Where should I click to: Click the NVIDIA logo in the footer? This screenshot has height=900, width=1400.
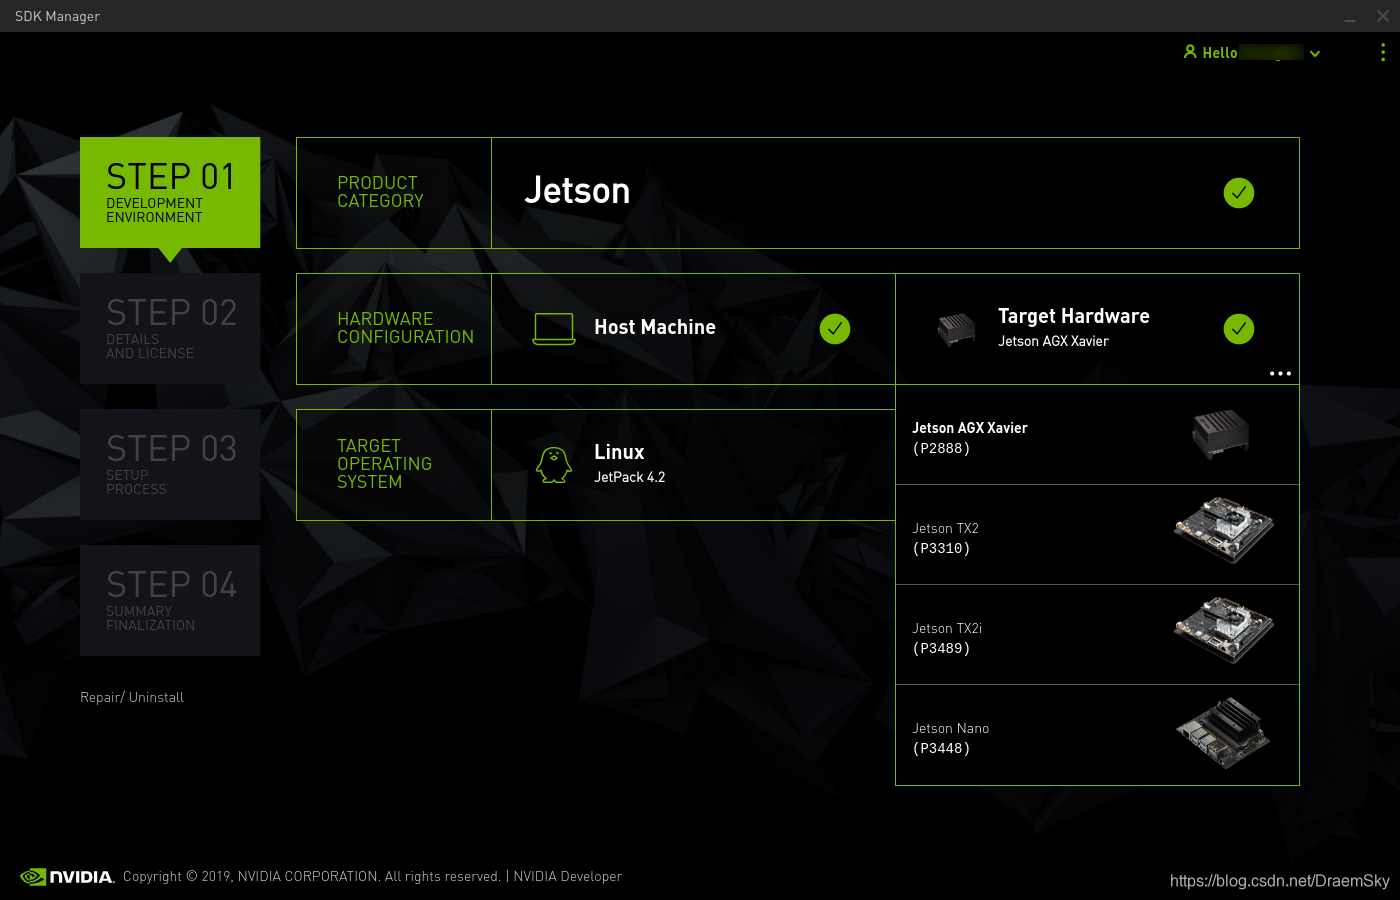pos(67,877)
